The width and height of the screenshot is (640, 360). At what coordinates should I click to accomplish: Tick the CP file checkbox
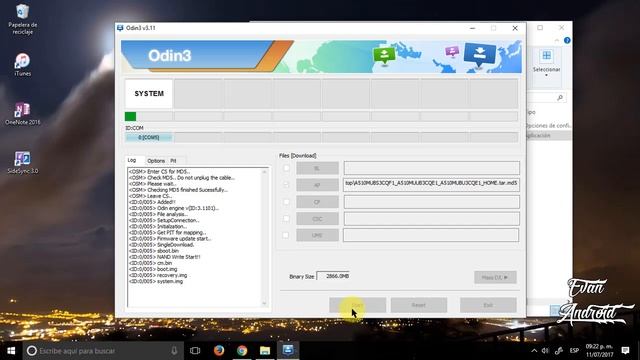(x=287, y=202)
